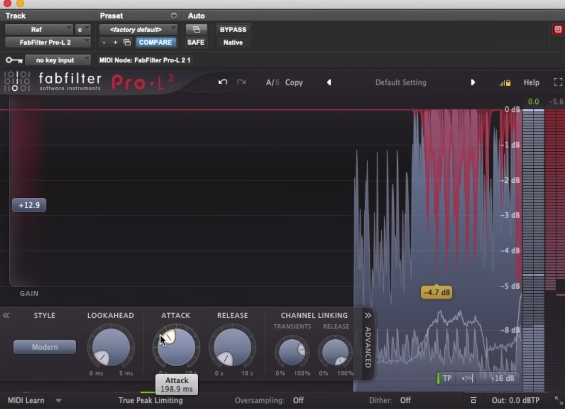Open the Oversampling Off menu
The width and height of the screenshot is (565, 409).
coord(298,400)
